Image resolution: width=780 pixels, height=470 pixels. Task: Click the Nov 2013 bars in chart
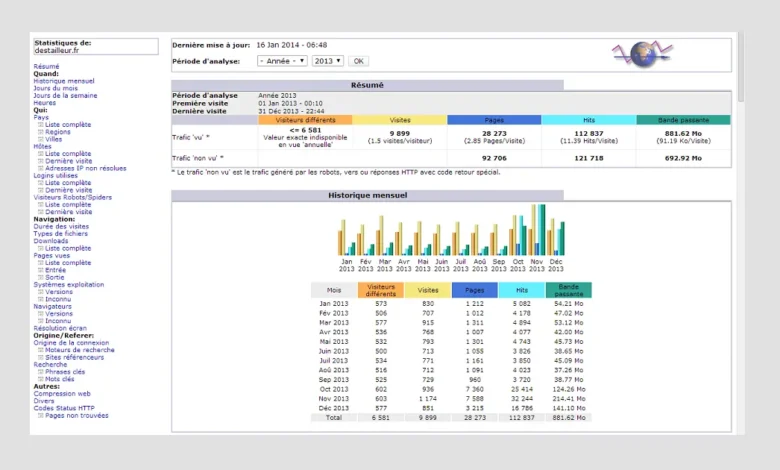click(x=538, y=232)
